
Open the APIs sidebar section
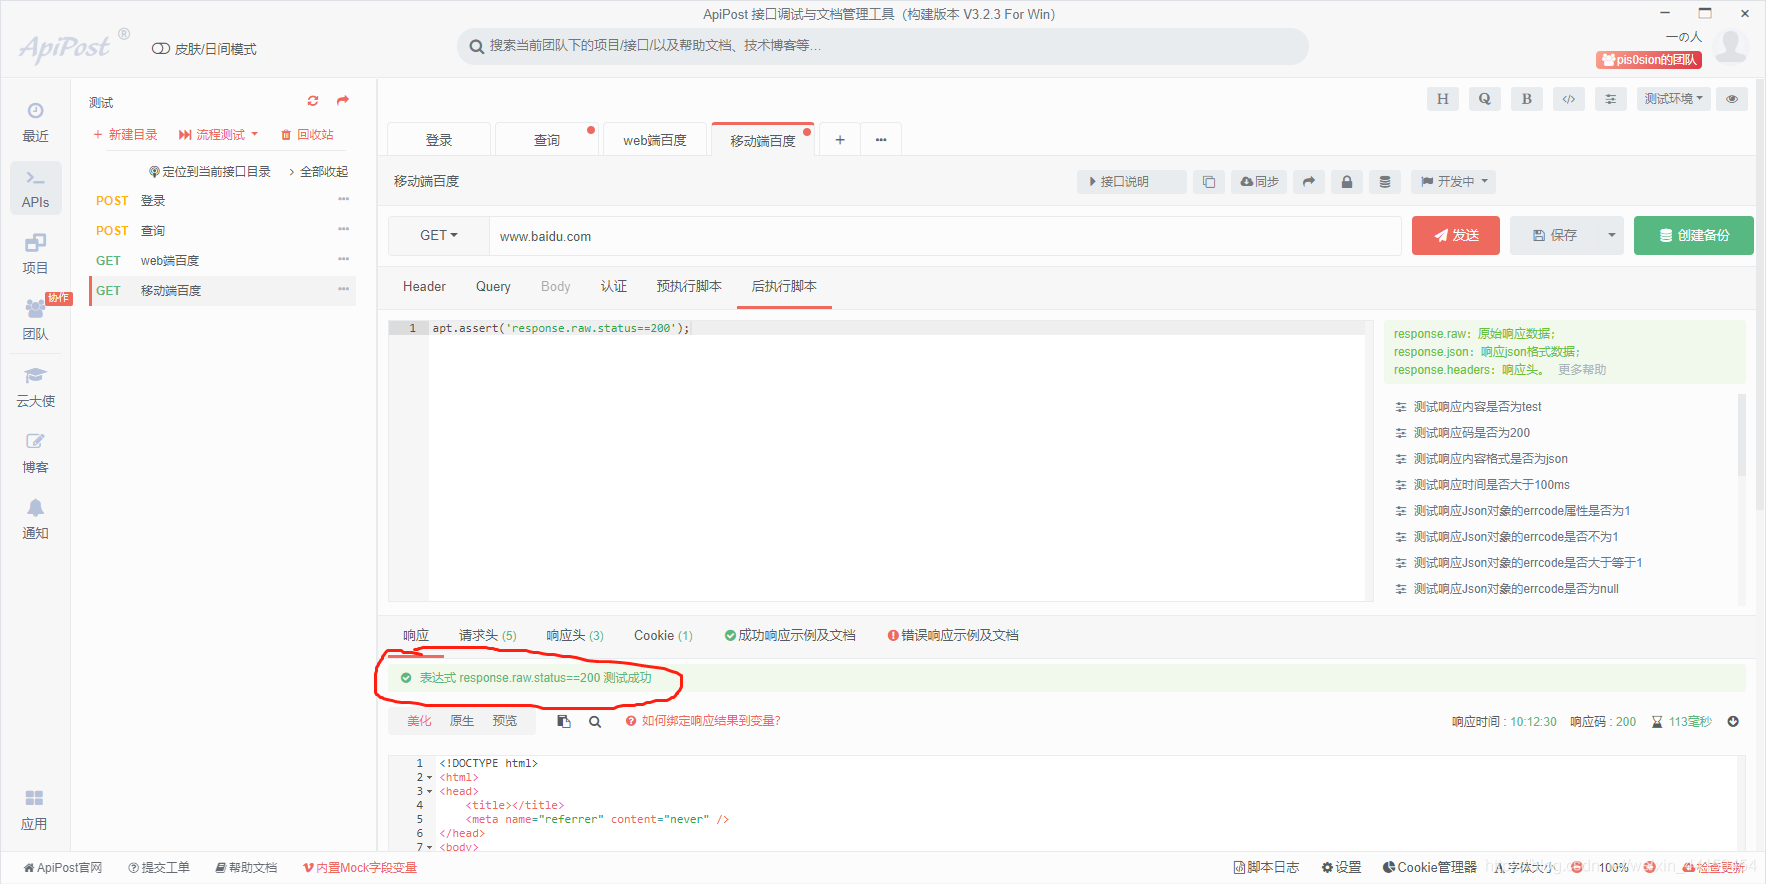pyautogui.click(x=35, y=188)
